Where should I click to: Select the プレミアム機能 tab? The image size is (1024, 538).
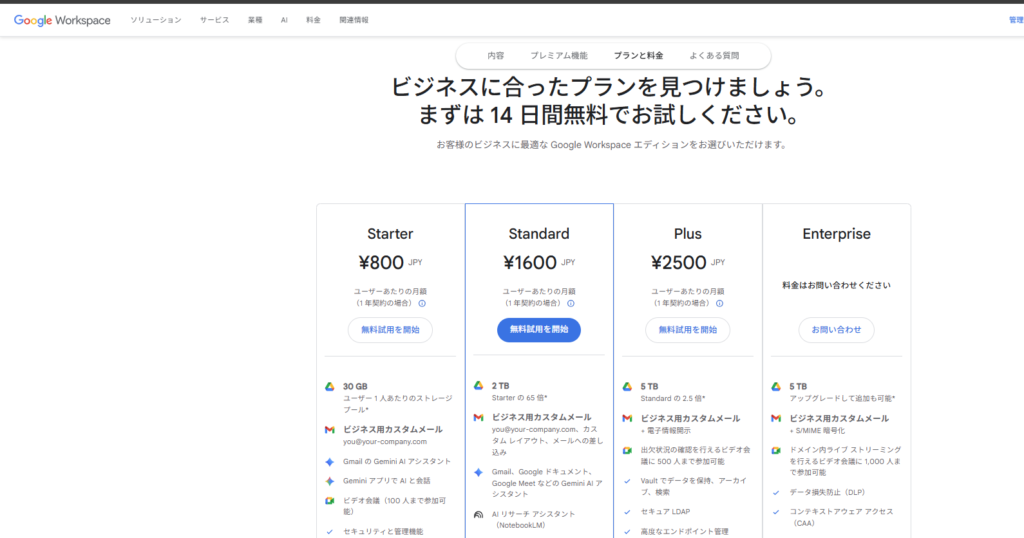(x=559, y=56)
